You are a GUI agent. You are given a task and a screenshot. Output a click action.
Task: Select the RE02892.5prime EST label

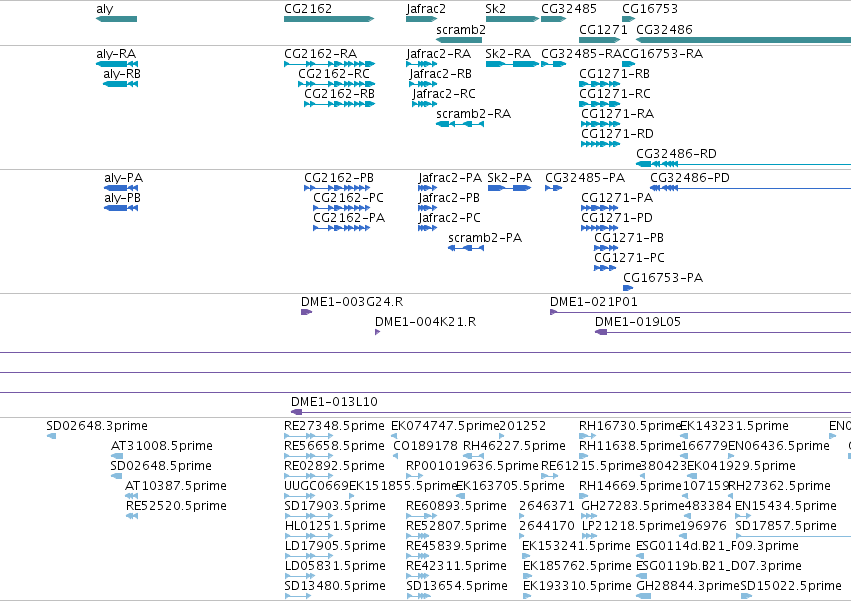point(334,466)
